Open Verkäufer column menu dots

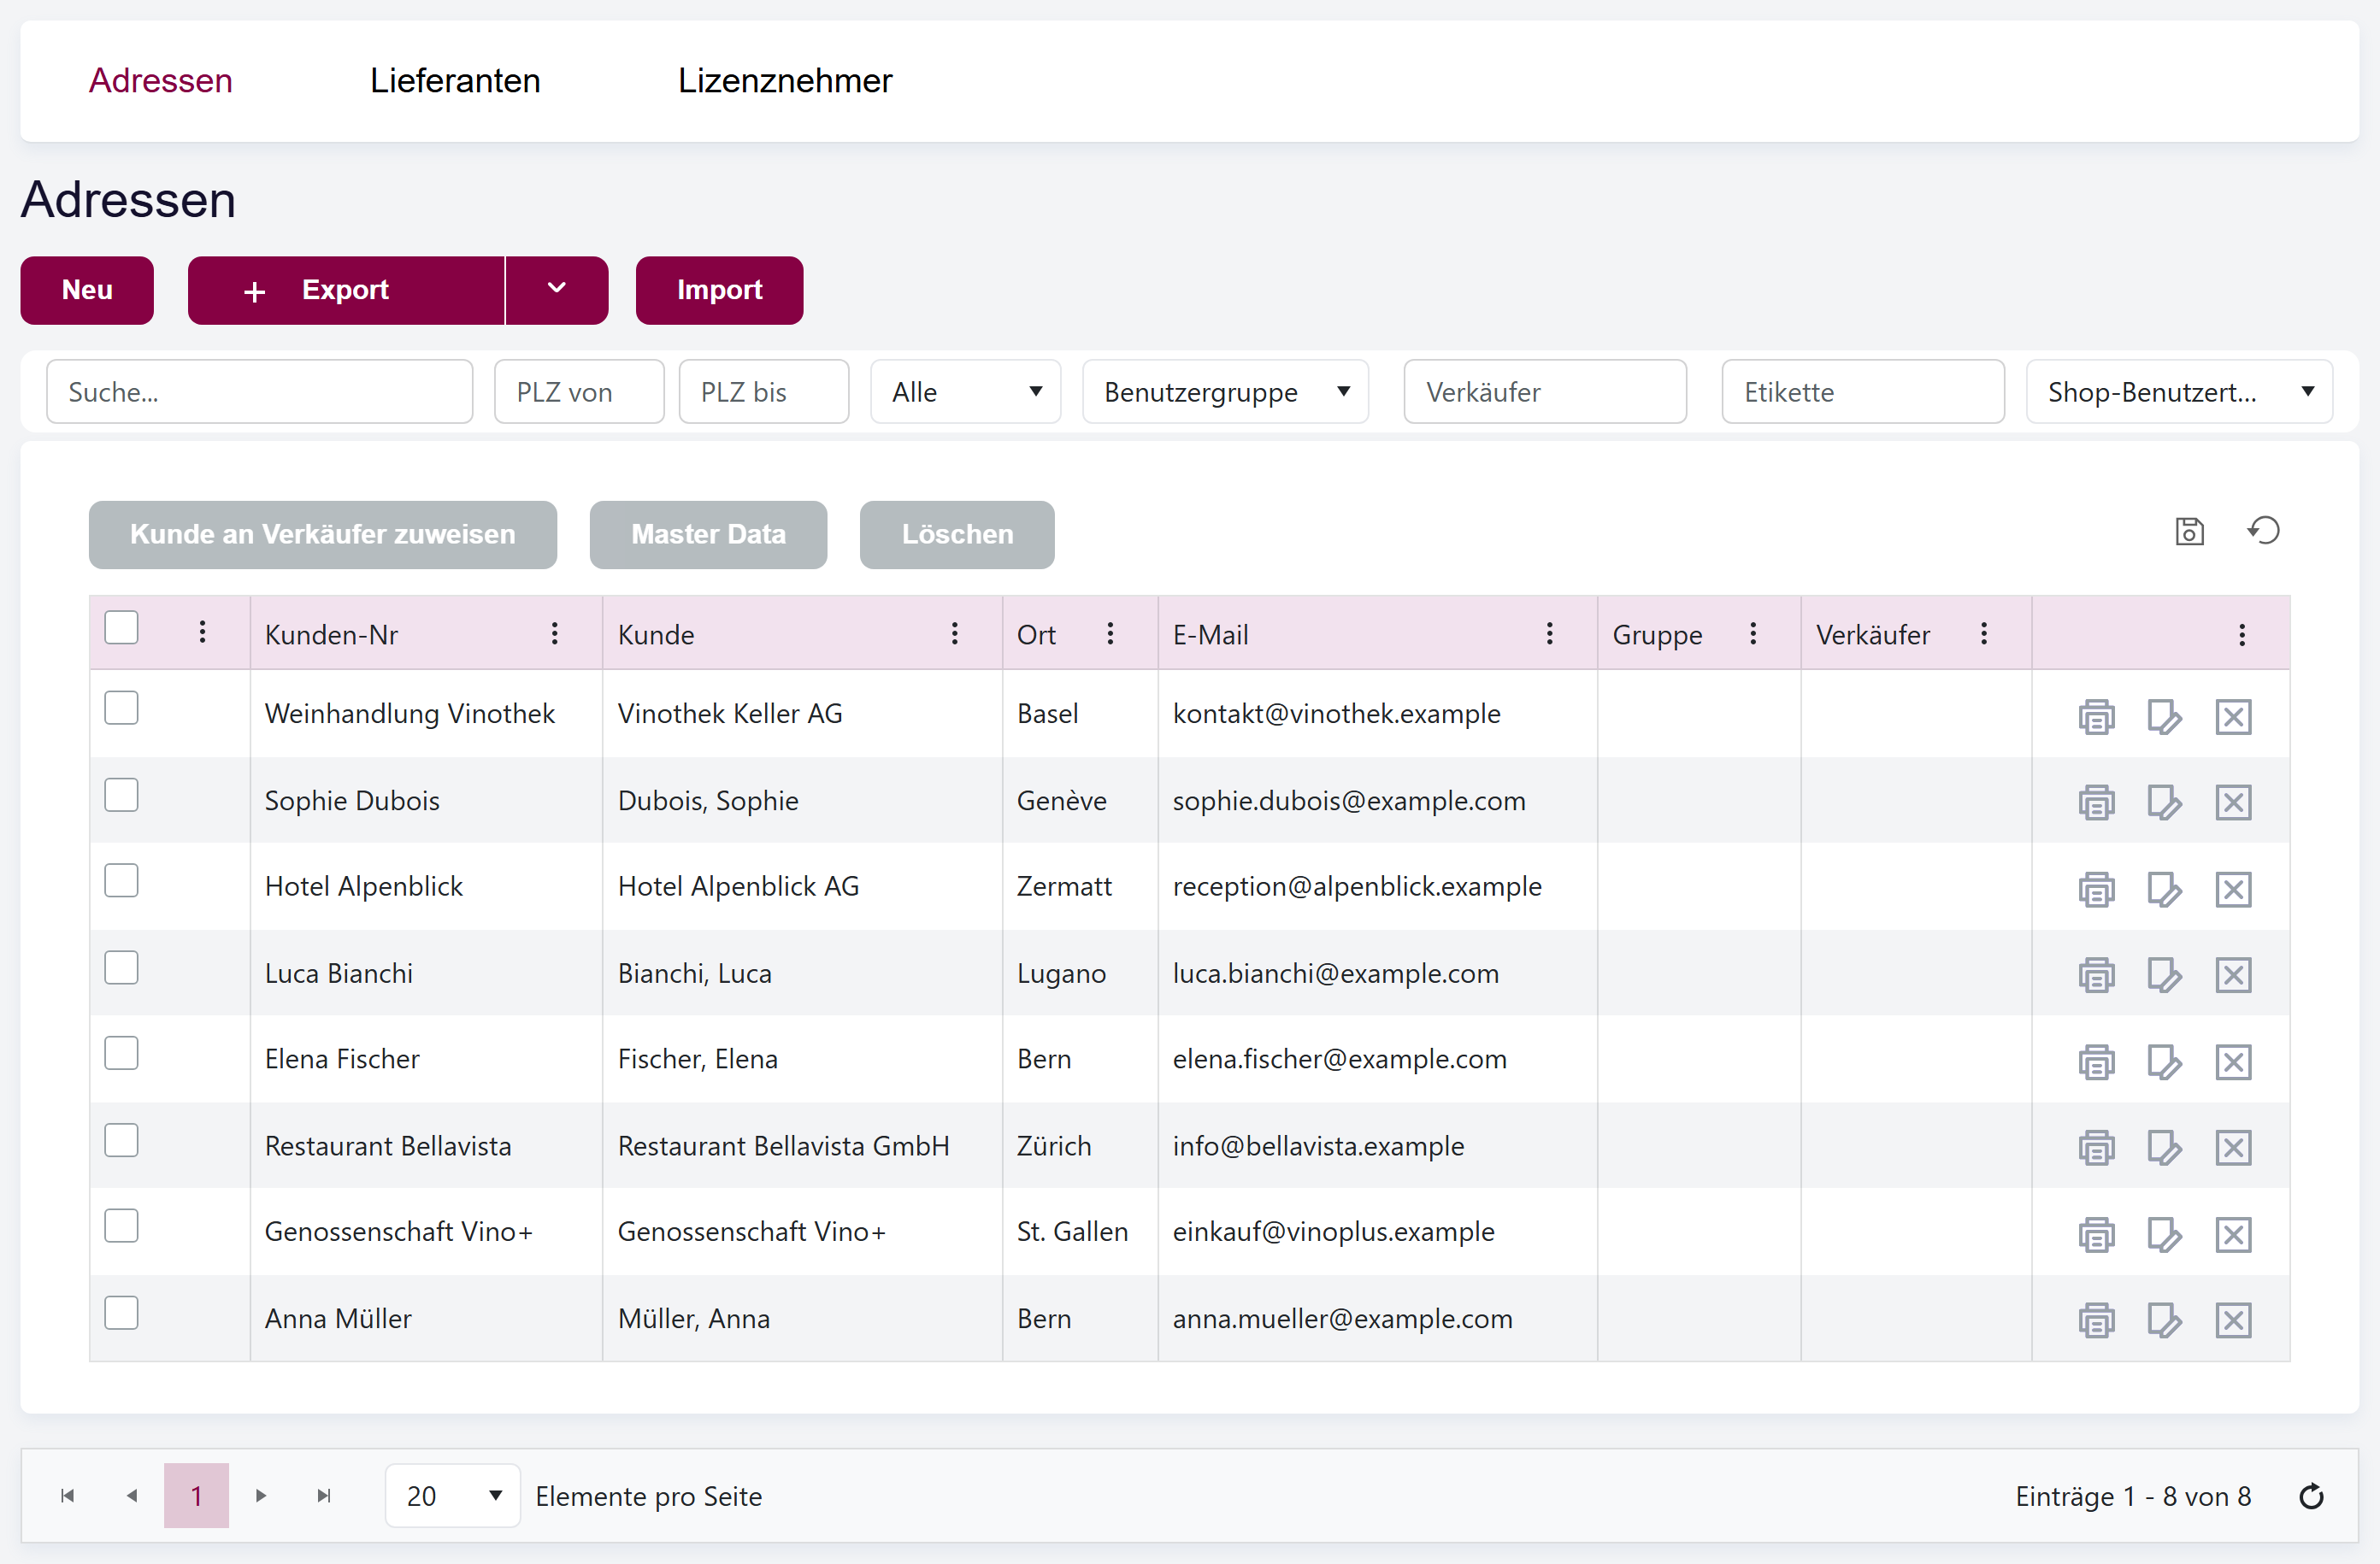coord(1984,633)
